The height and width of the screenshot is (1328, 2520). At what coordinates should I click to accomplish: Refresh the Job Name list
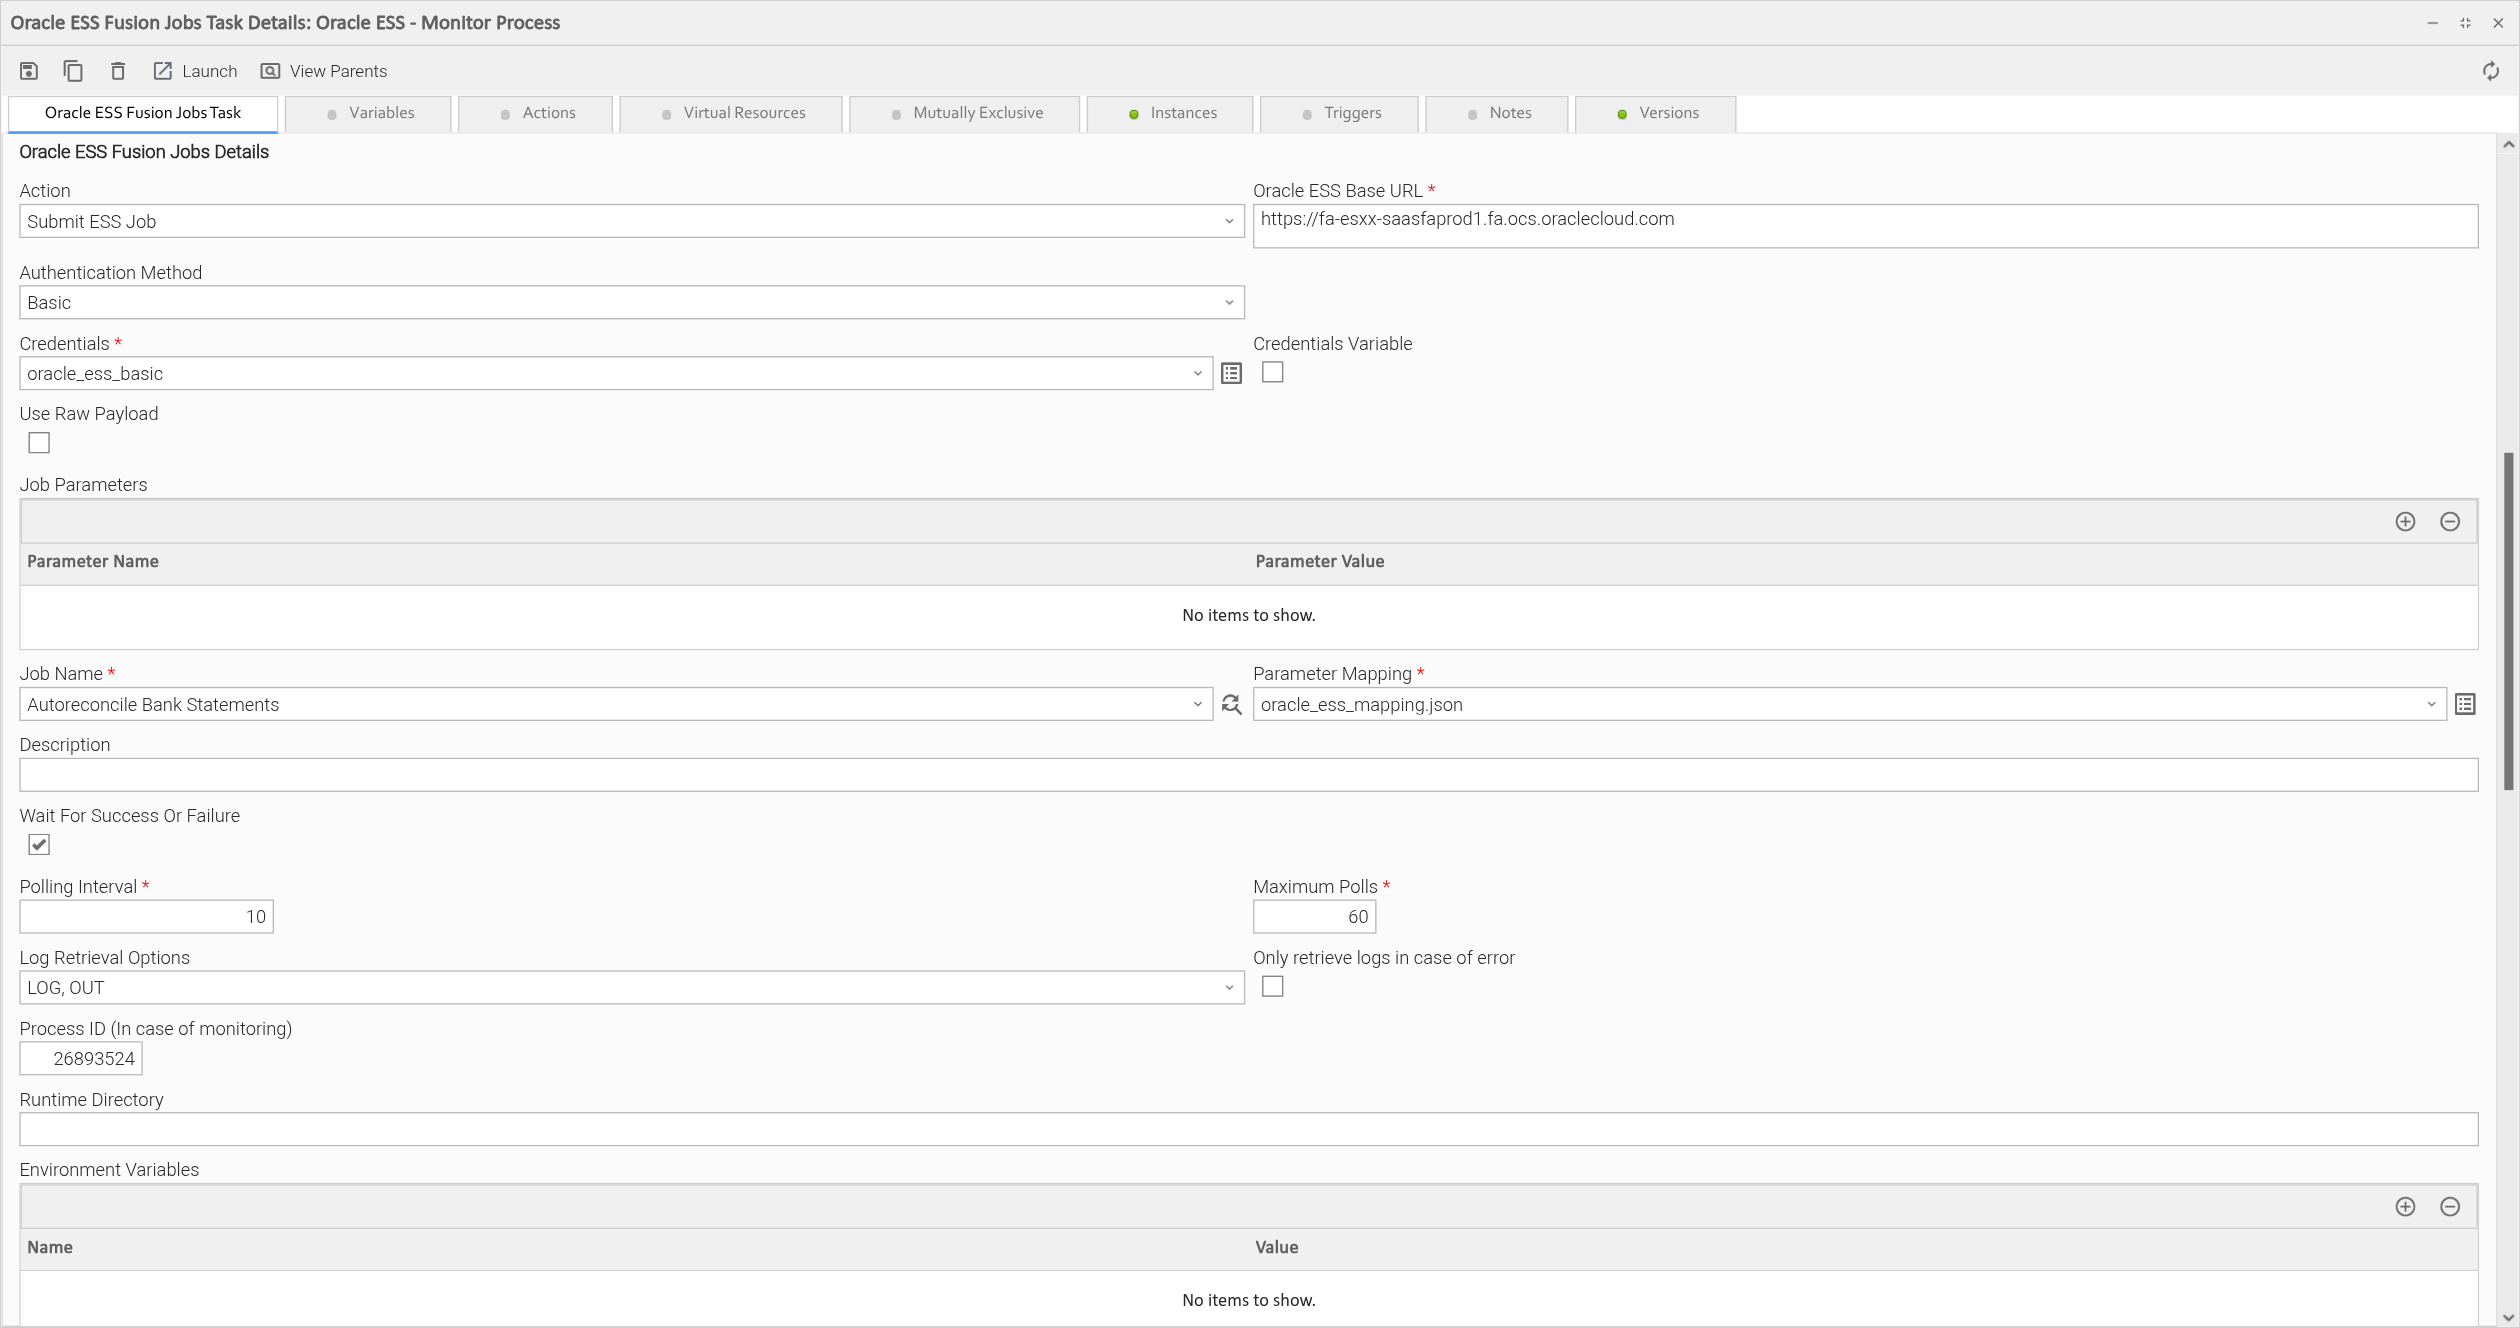(1231, 704)
